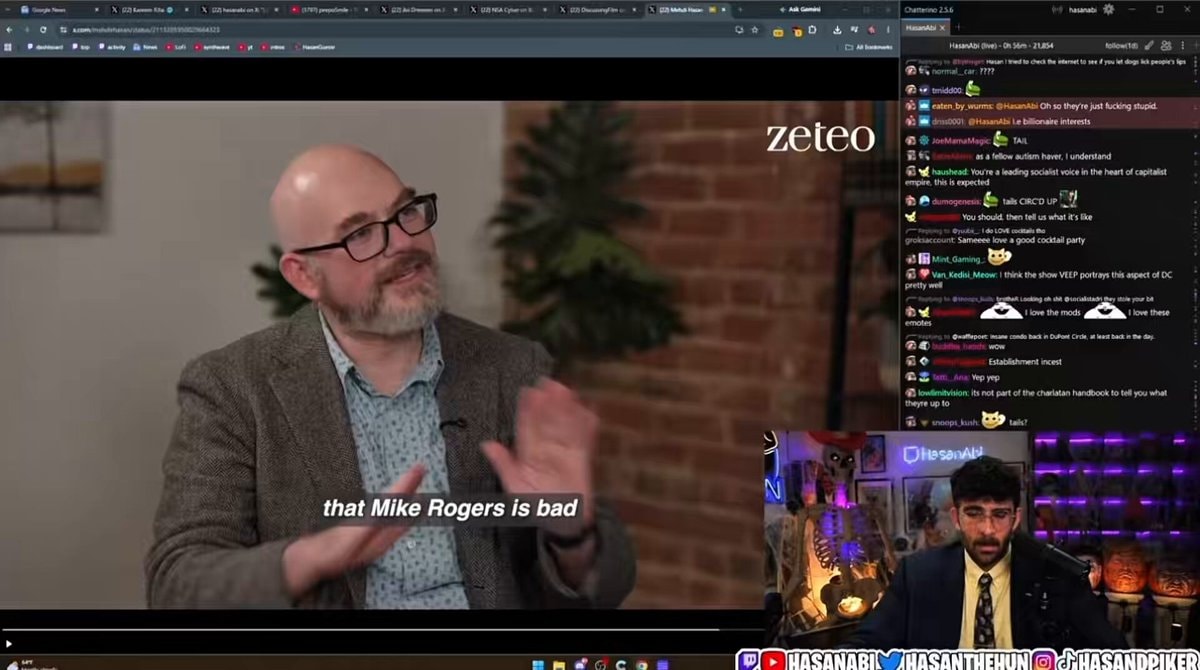Switch to the YouTube (1797) browser tab
1200x670 pixels.
click(330, 9)
